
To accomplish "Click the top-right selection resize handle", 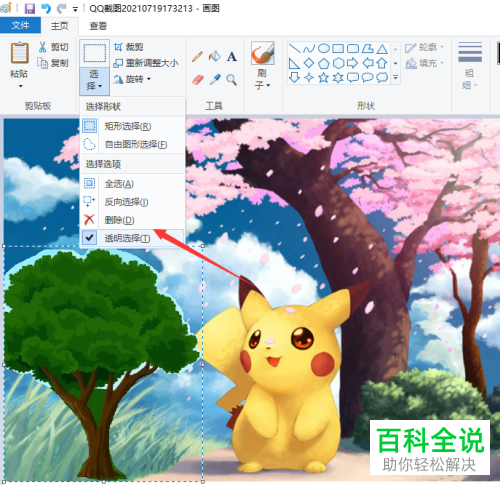I will click(x=203, y=246).
